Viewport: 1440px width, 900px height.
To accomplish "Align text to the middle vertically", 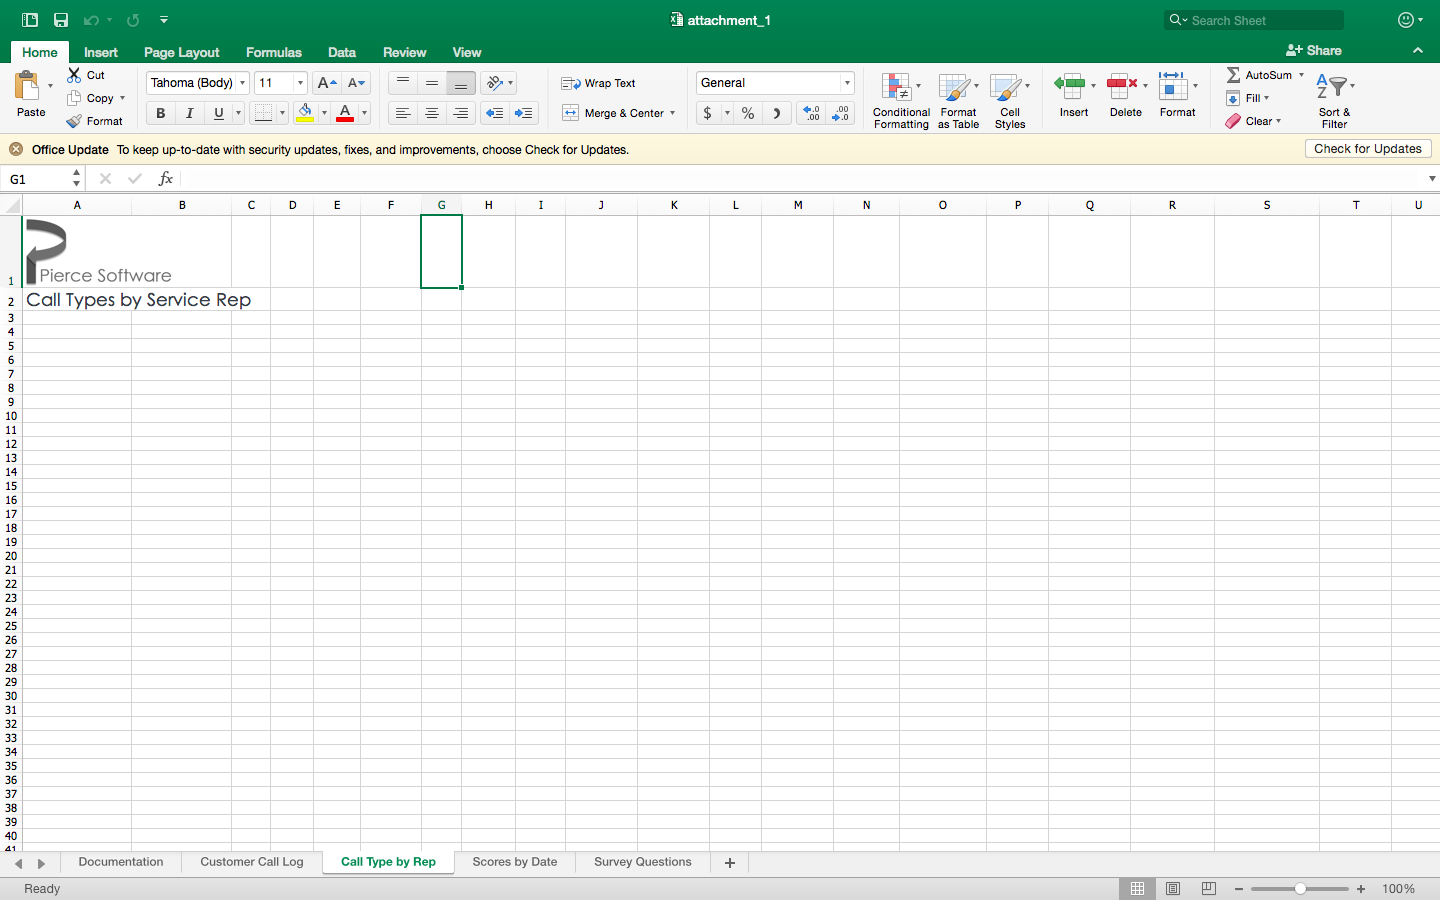I will tap(431, 83).
